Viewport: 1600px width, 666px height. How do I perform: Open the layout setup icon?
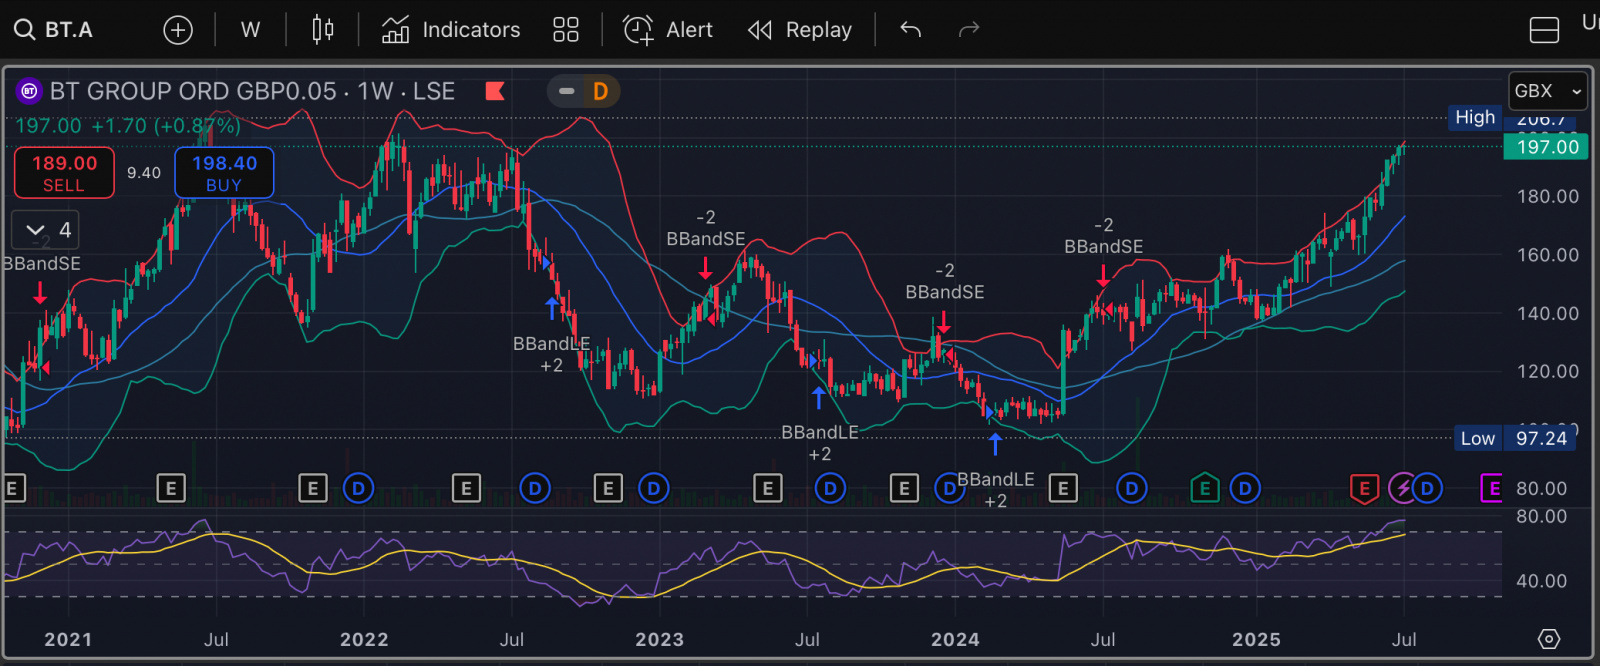(x=1544, y=30)
